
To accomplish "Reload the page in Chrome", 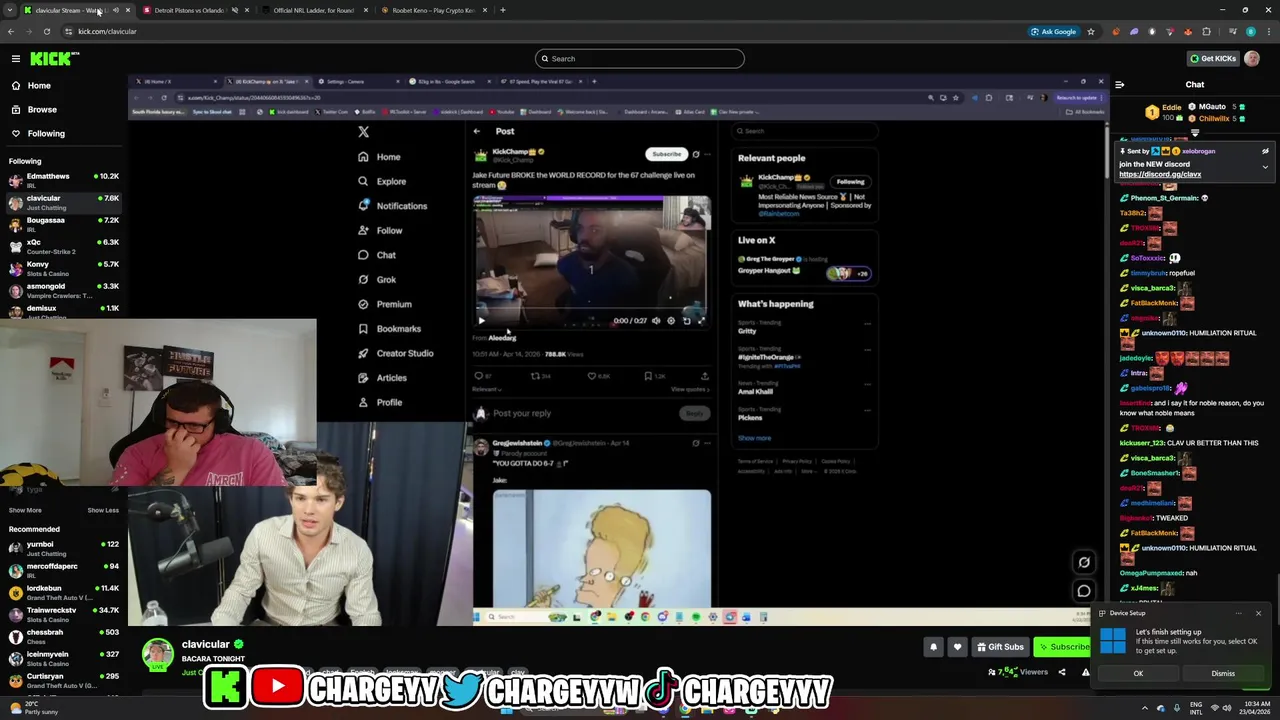I will click(x=46, y=31).
